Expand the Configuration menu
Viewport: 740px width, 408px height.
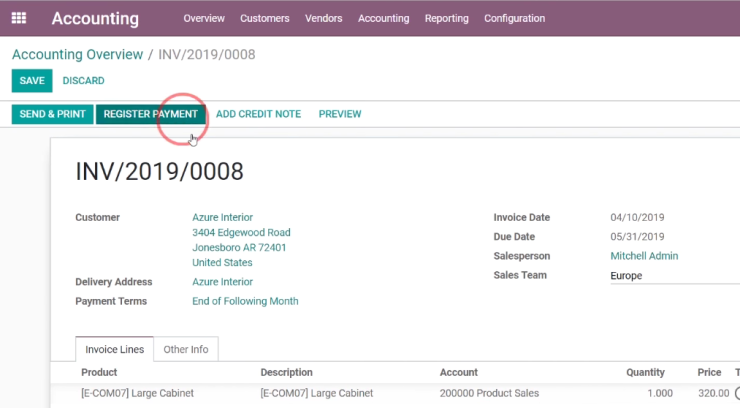point(514,18)
